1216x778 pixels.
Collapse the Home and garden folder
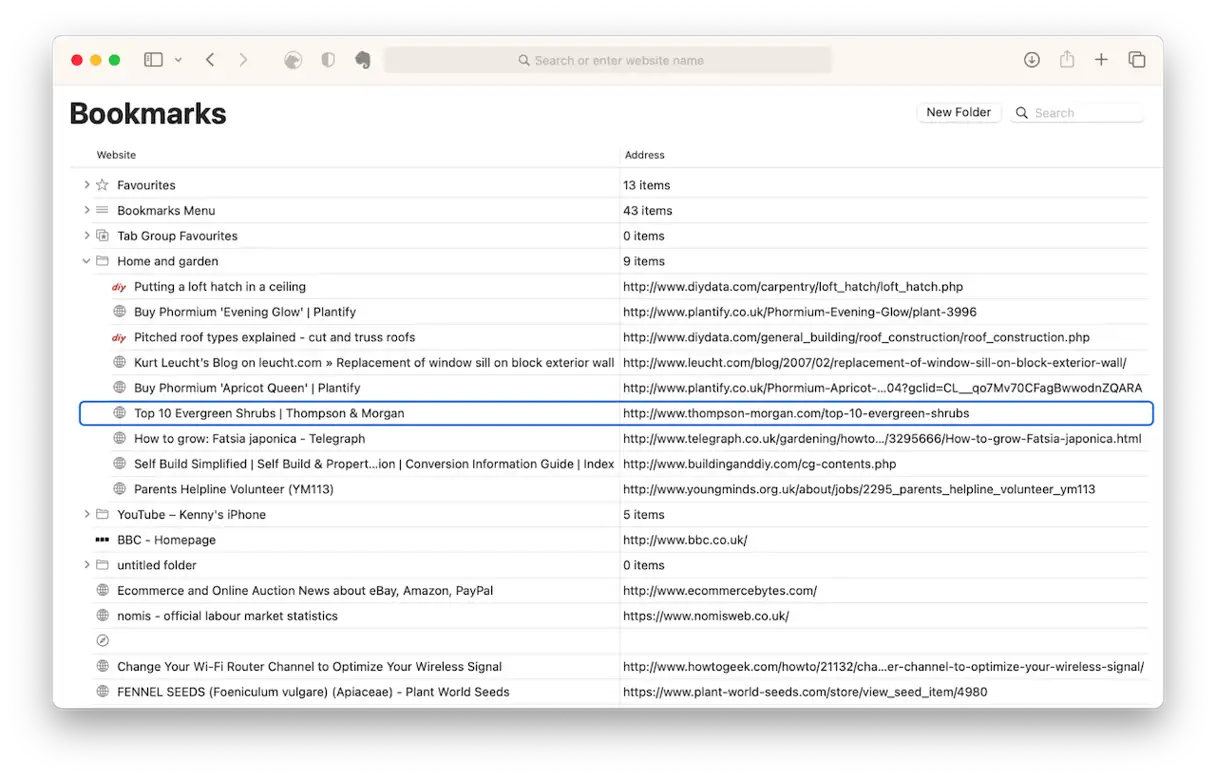(x=87, y=261)
